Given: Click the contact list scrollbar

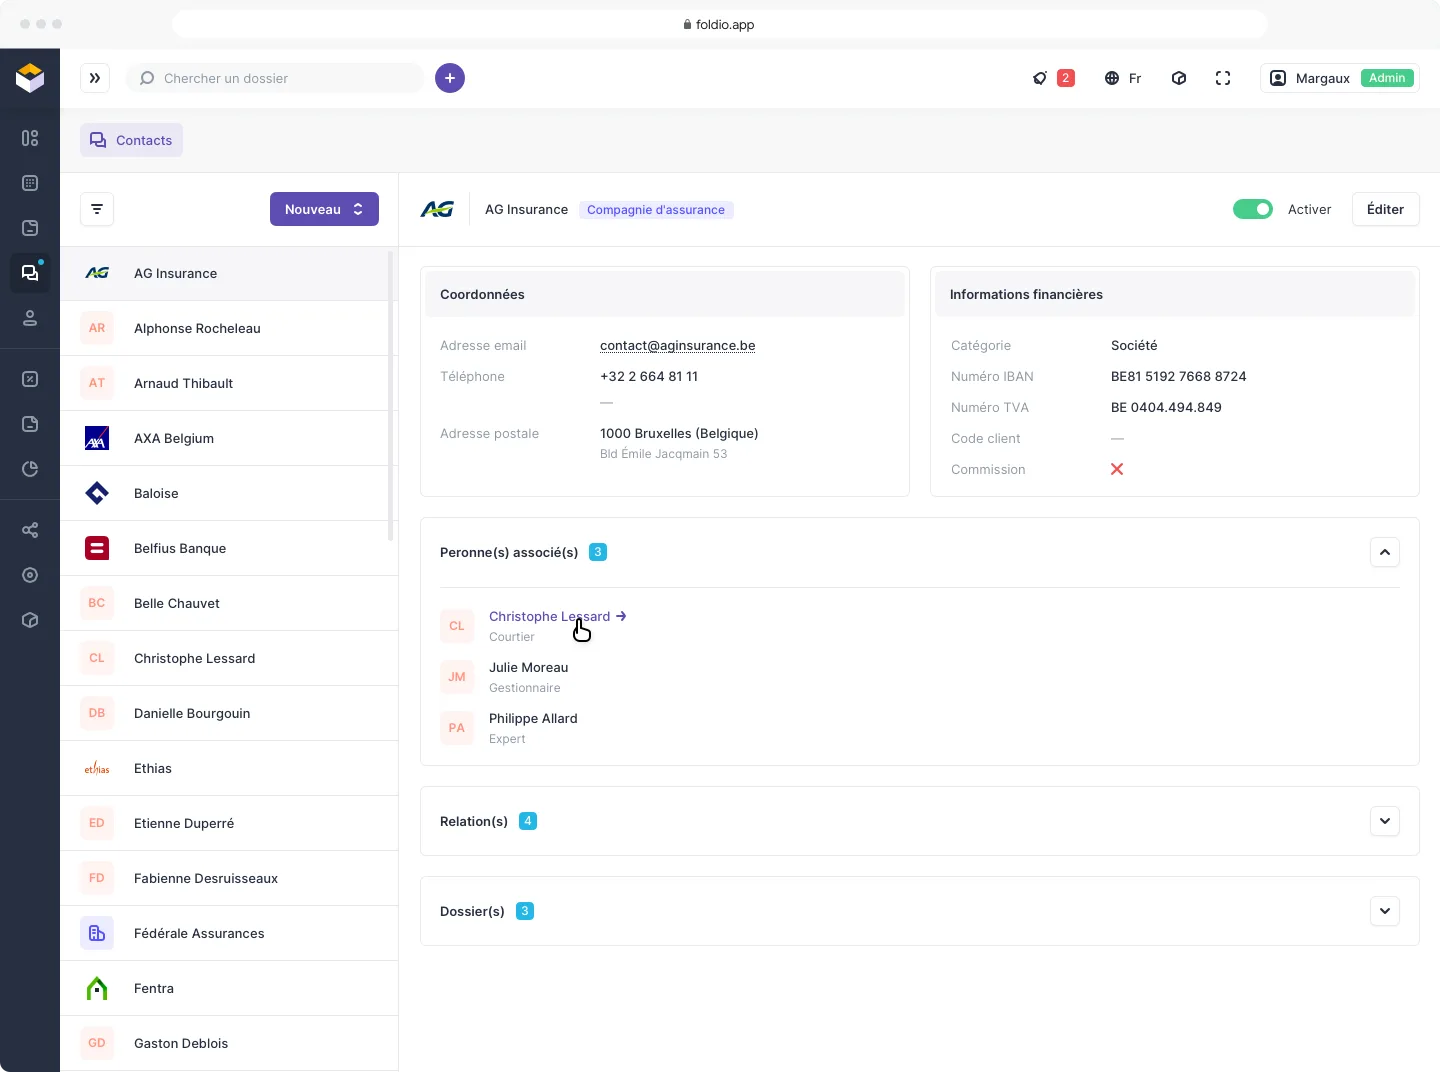Looking at the screenshot, I should pyautogui.click(x=391, y=395).
